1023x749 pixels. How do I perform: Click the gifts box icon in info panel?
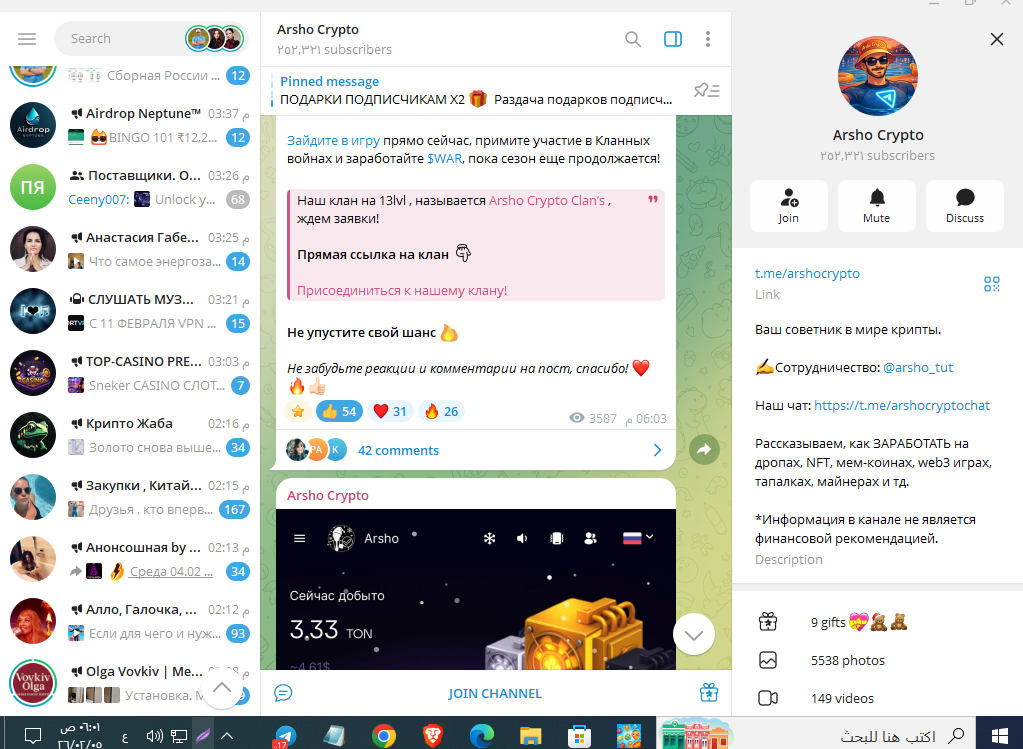point(768,622)
